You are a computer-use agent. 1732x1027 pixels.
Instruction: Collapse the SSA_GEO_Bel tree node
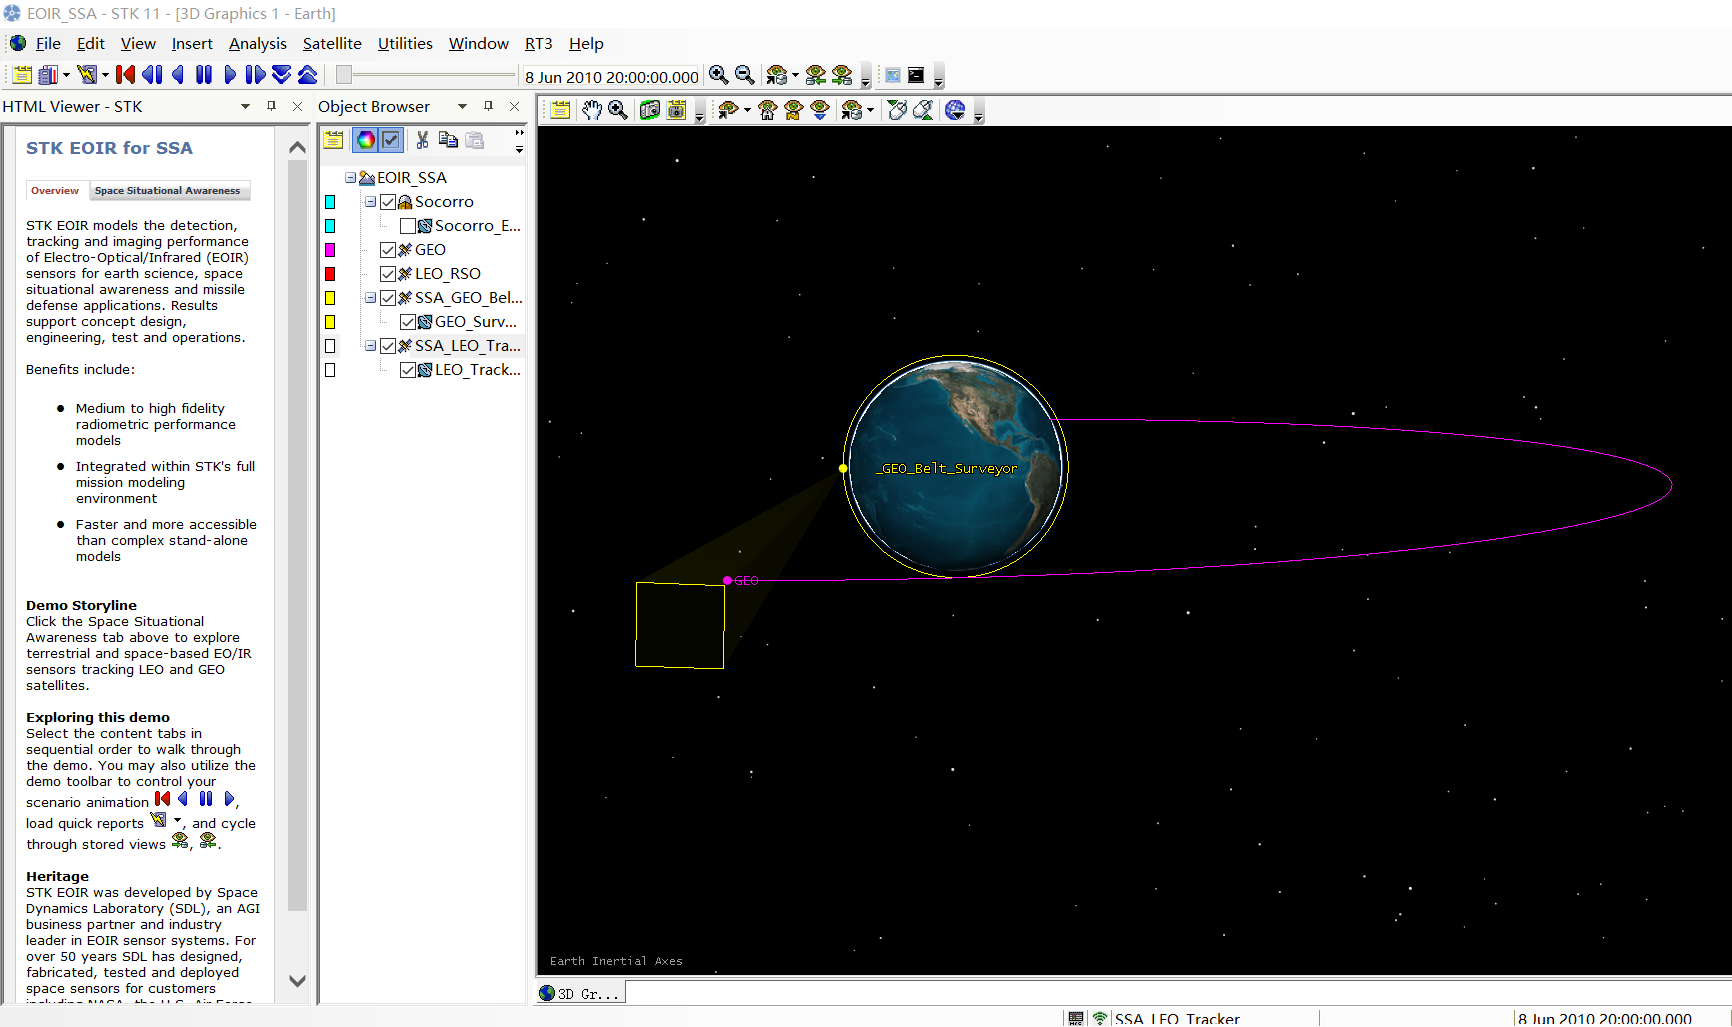click(370, 298)
